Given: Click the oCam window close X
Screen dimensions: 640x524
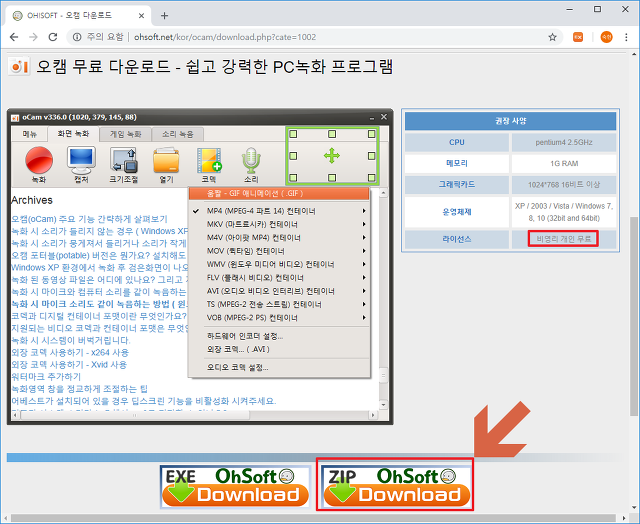Looking at the screenshot, I should click(x=384, y=117).
